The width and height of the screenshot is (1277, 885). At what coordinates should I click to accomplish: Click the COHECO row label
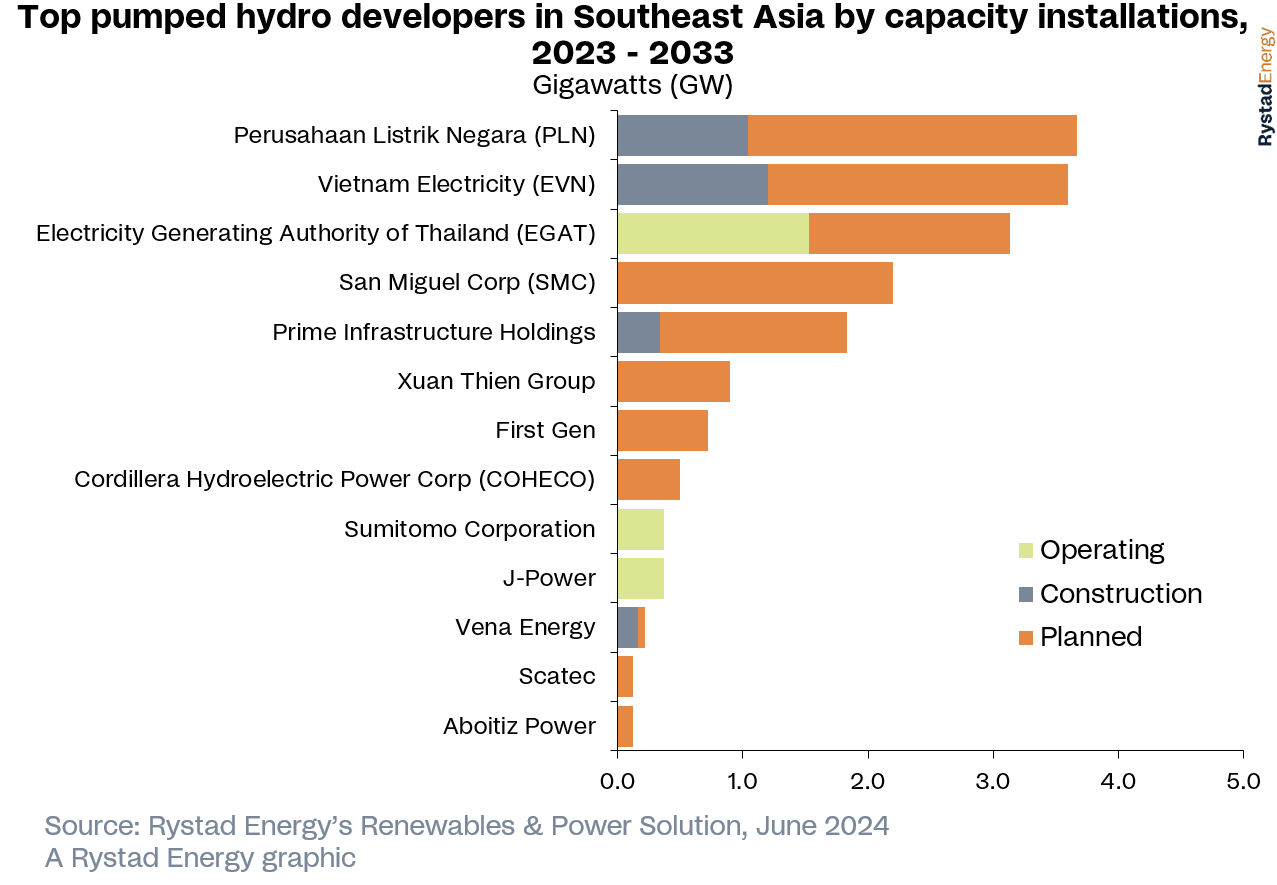(x=335, y=479)
